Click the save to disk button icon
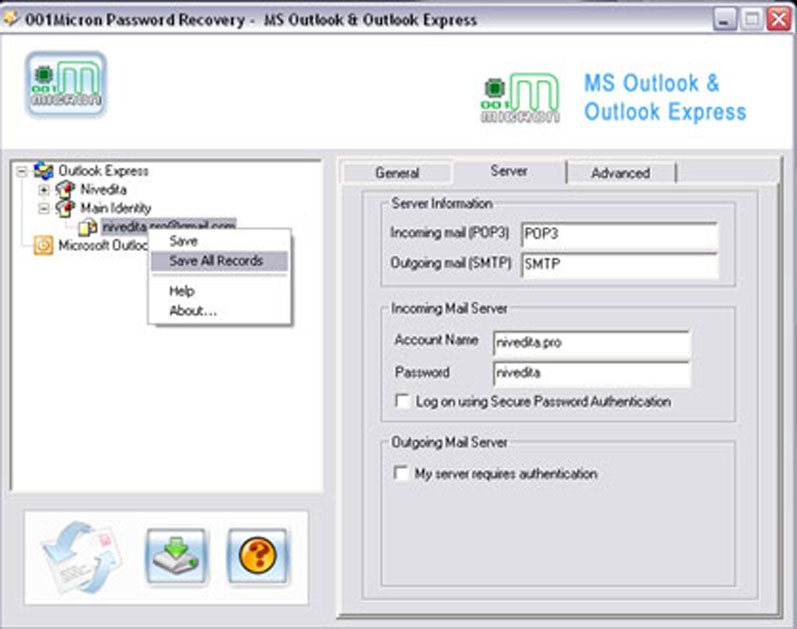This screenshot has height=629, width=797. tap(176, 556)
